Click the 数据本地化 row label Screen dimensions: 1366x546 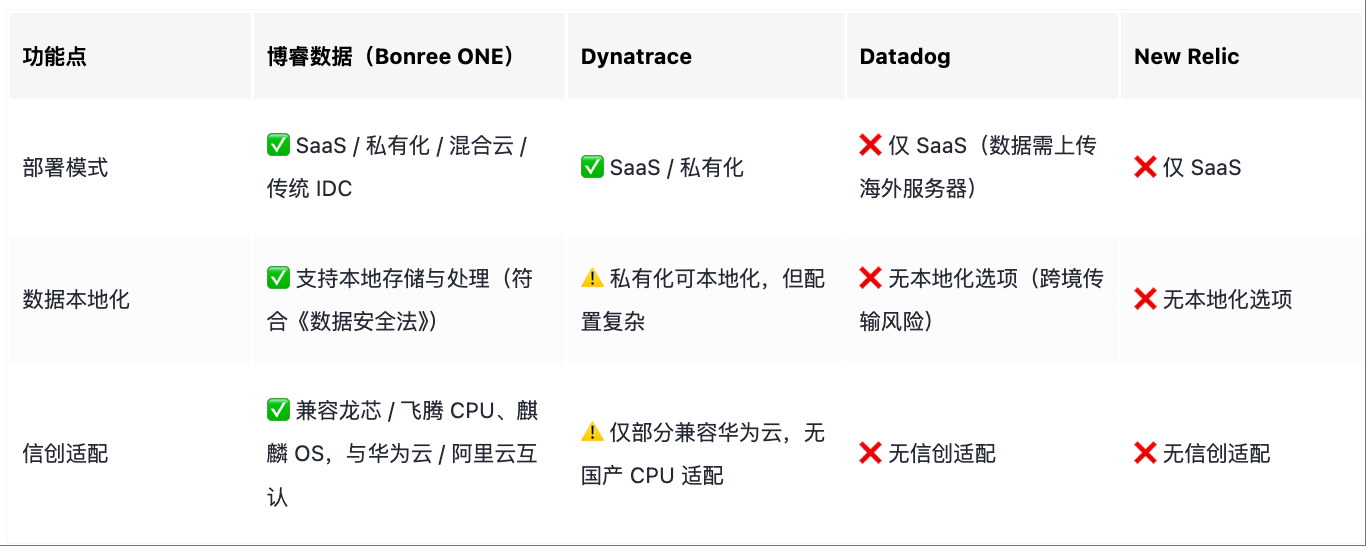click(76, 299)
